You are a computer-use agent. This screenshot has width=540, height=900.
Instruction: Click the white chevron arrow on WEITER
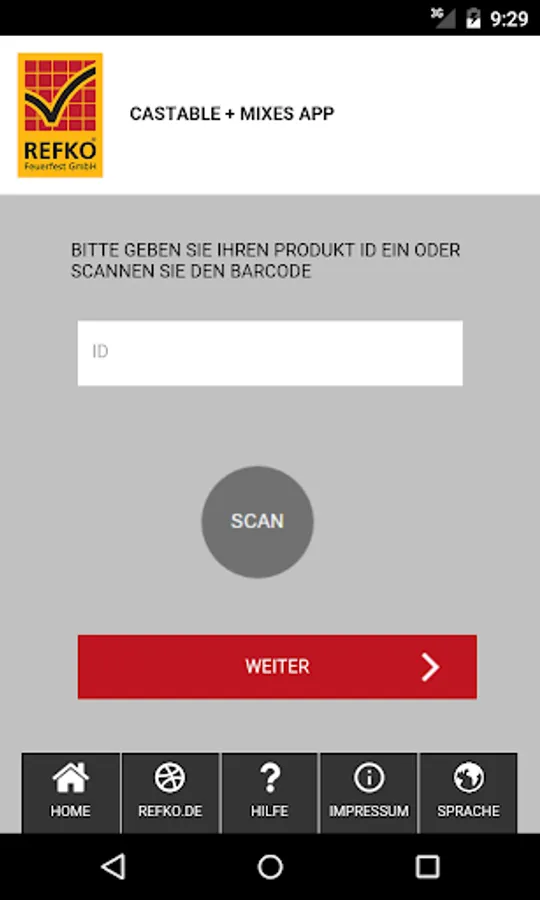tap(430, 667)
